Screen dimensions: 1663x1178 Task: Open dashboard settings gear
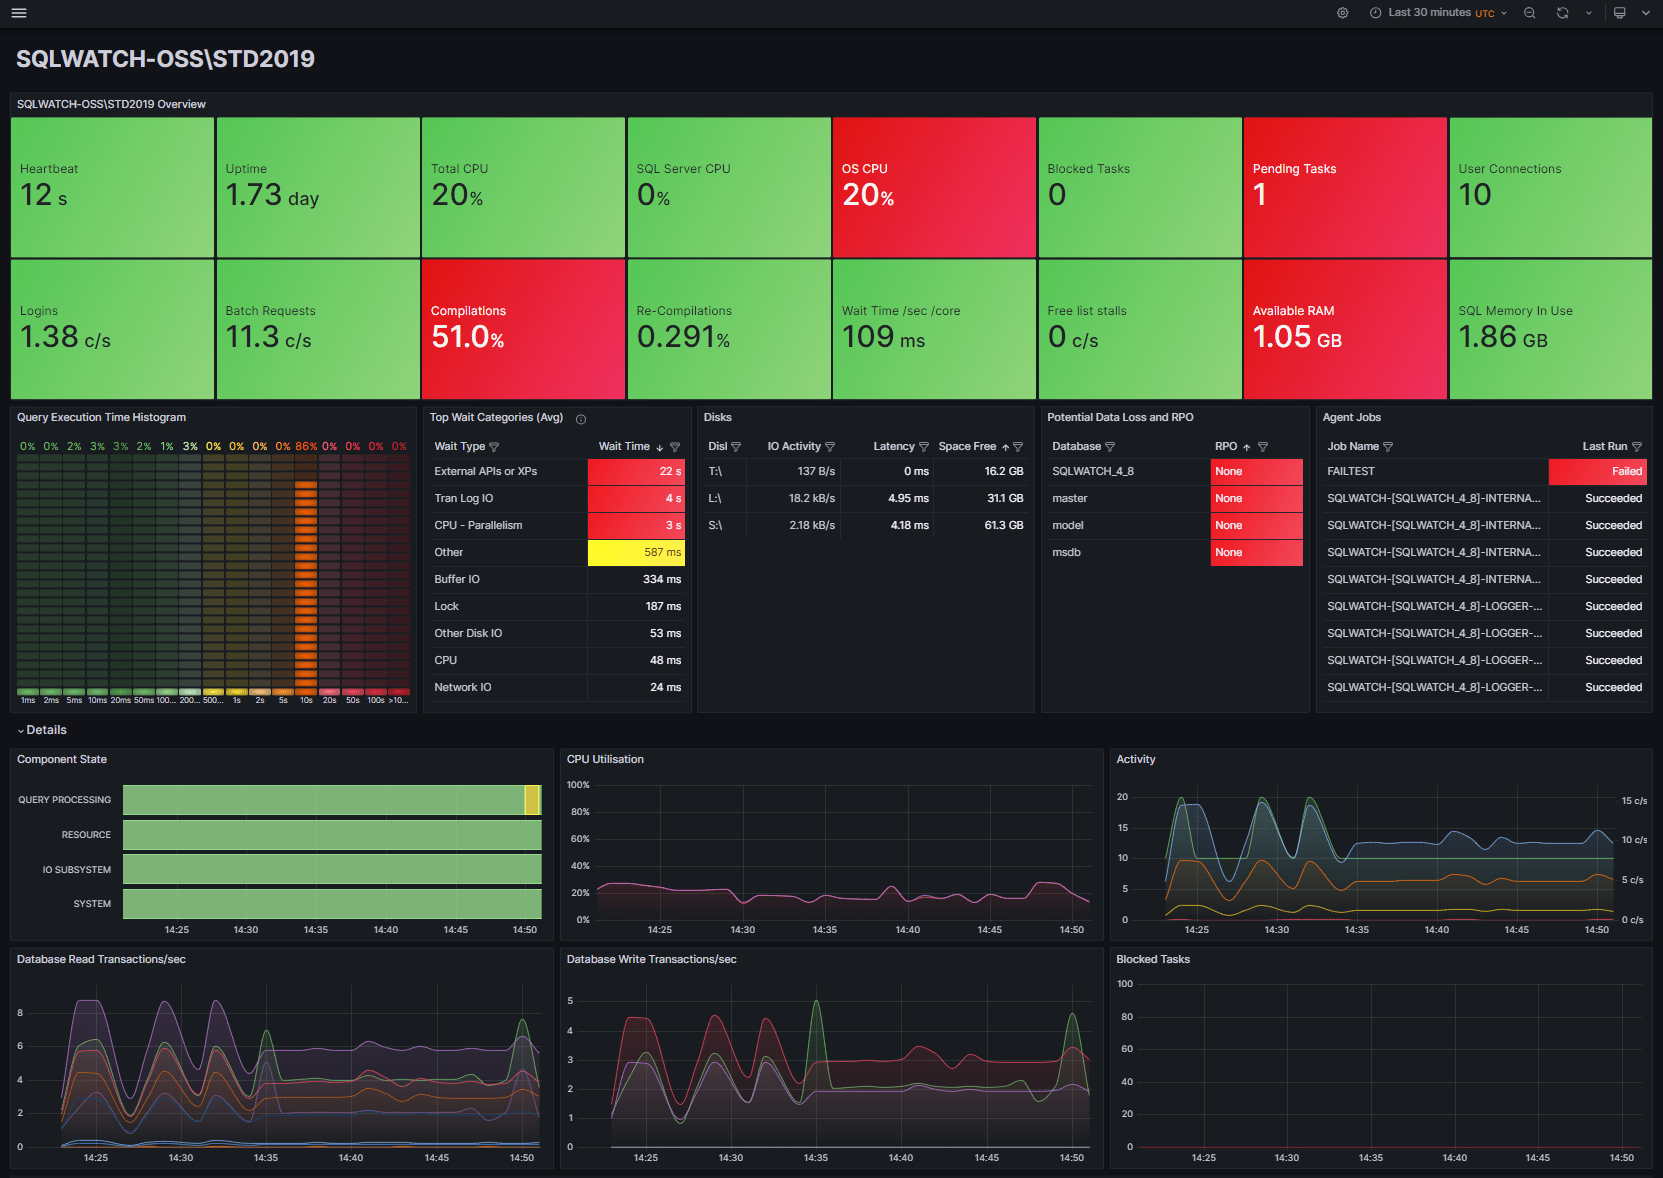pos(1343,13)
